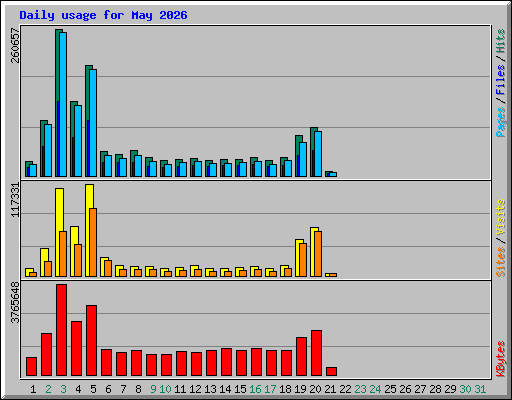Click the 'Daily usage for May 2026' title
The width and height of the screenshot is (512, 400).
[x=103, y=15]
